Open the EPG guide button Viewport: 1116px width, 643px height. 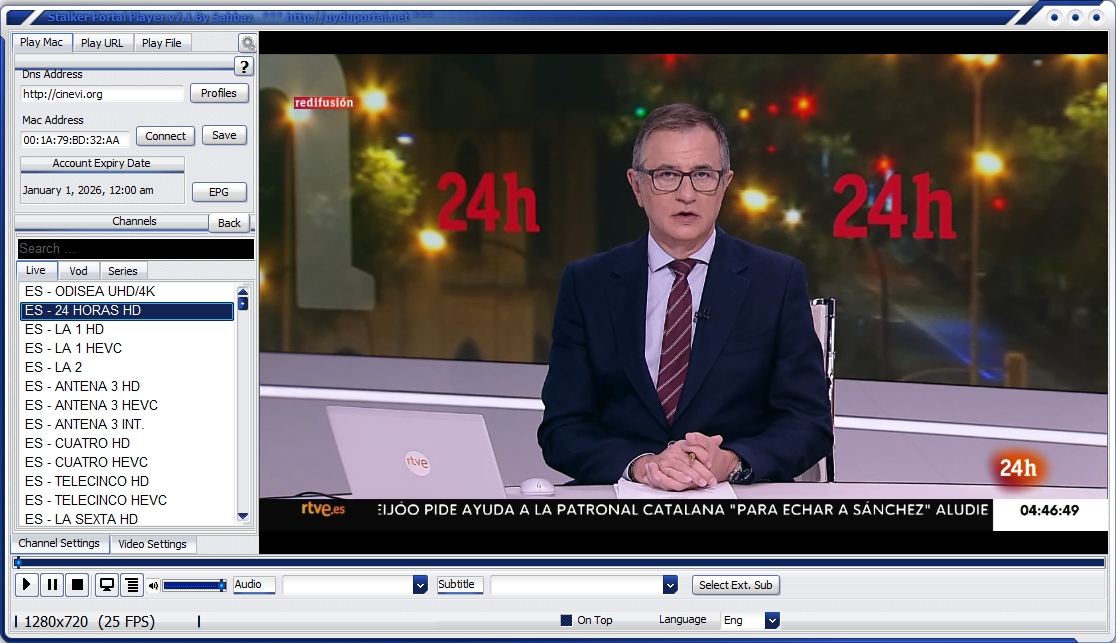coord(218,192)
